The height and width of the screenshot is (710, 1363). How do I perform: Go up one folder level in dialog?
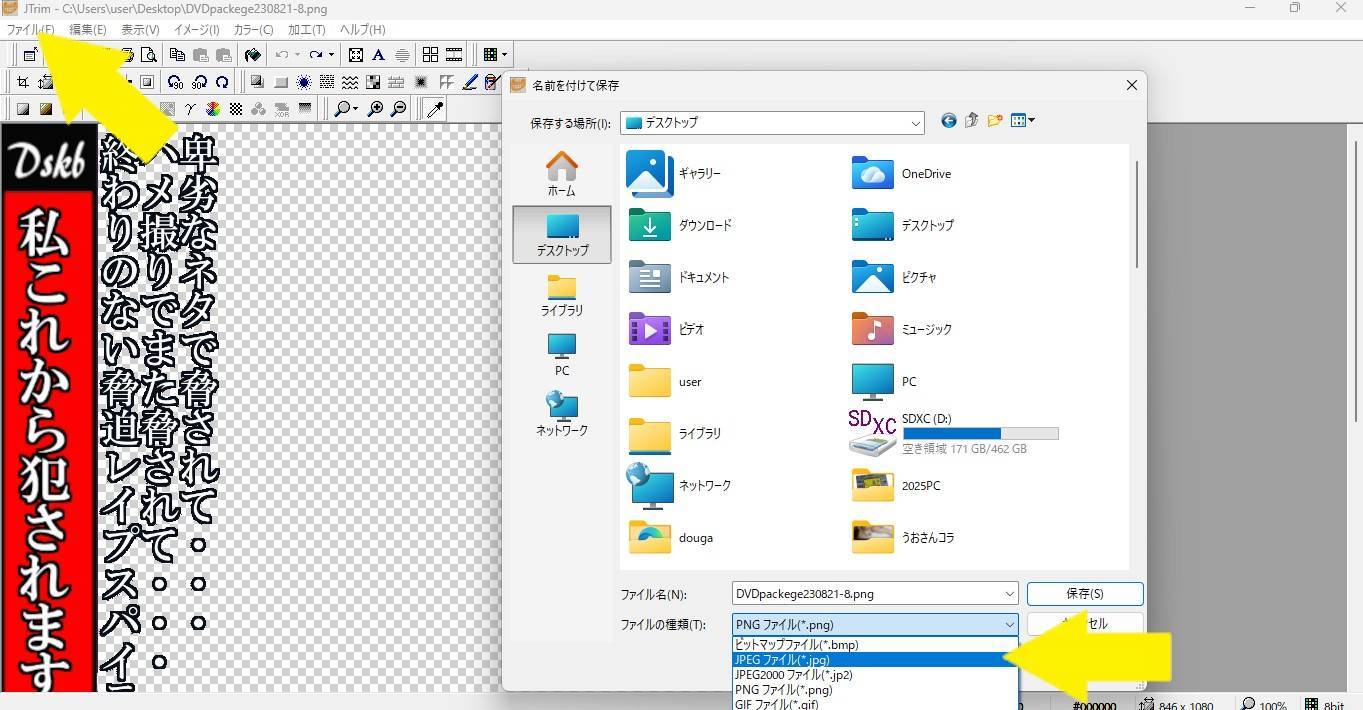click(x=971, y=121)
